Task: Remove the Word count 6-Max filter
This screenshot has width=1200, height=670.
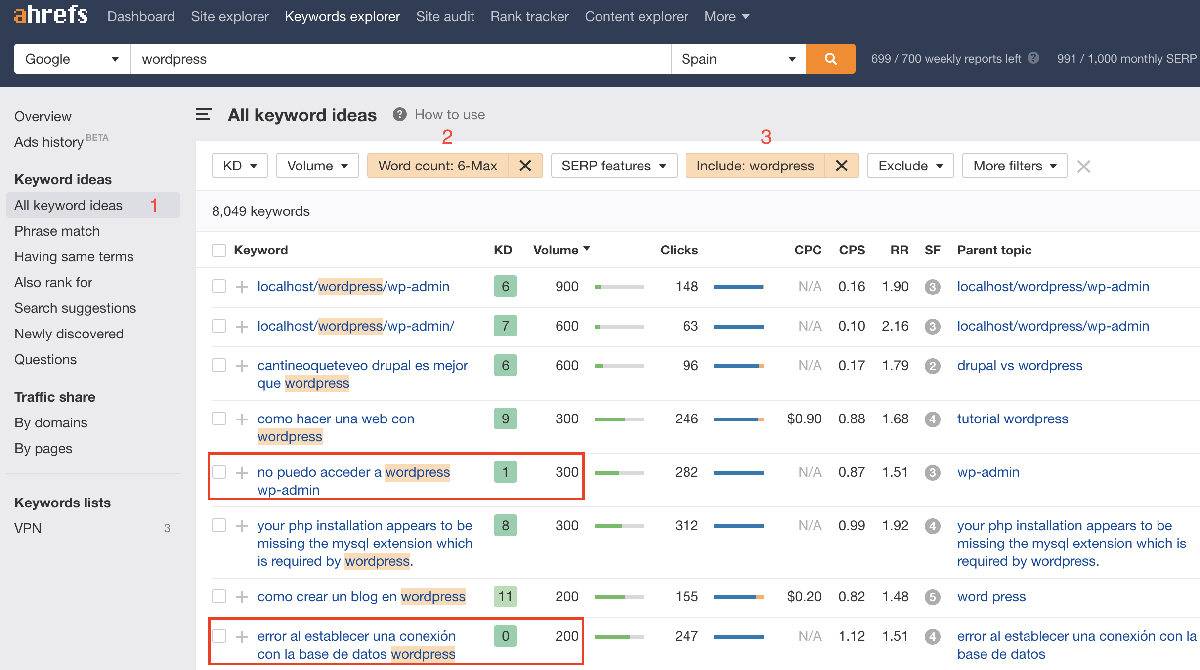Action: point(525,166)
